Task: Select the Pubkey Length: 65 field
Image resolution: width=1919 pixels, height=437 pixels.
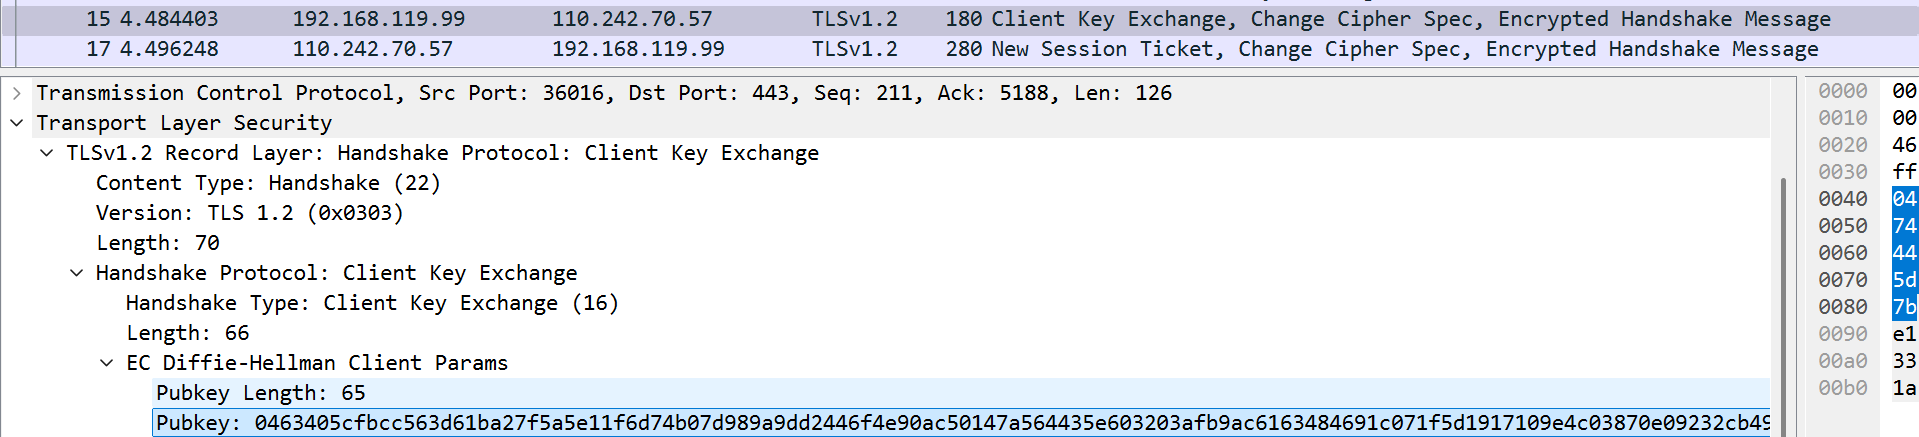Action: coord(261,393)
